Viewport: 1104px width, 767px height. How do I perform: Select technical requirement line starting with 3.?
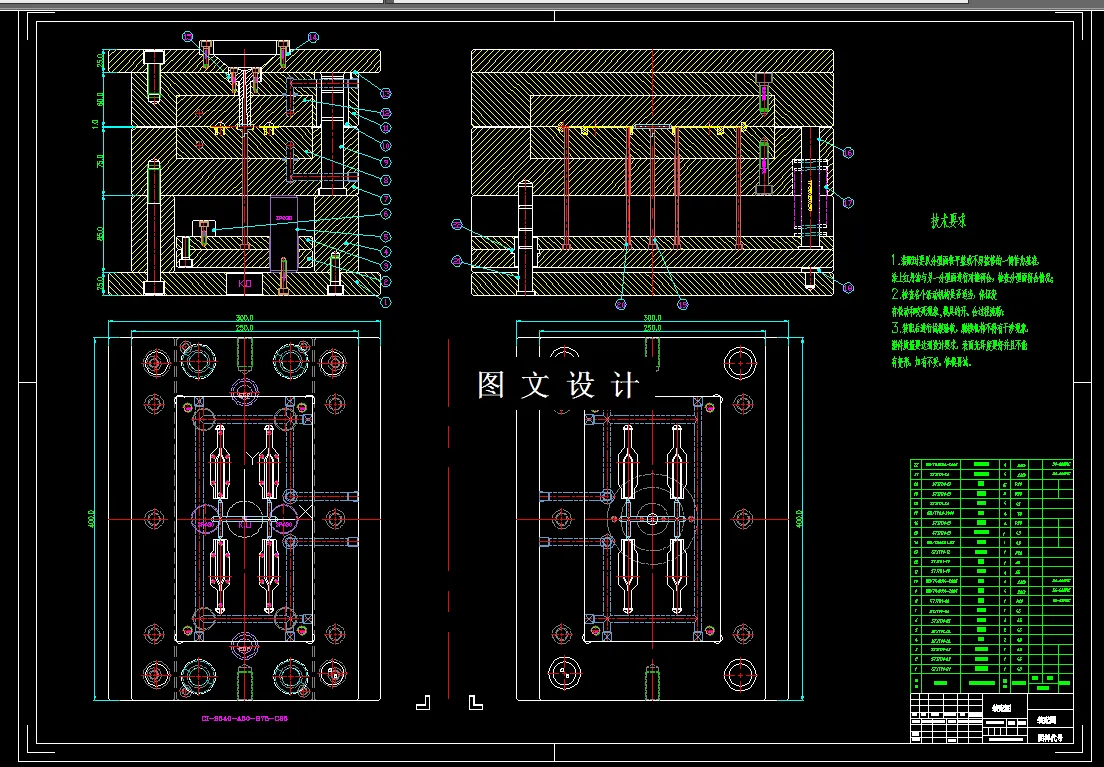click(958, 328)
